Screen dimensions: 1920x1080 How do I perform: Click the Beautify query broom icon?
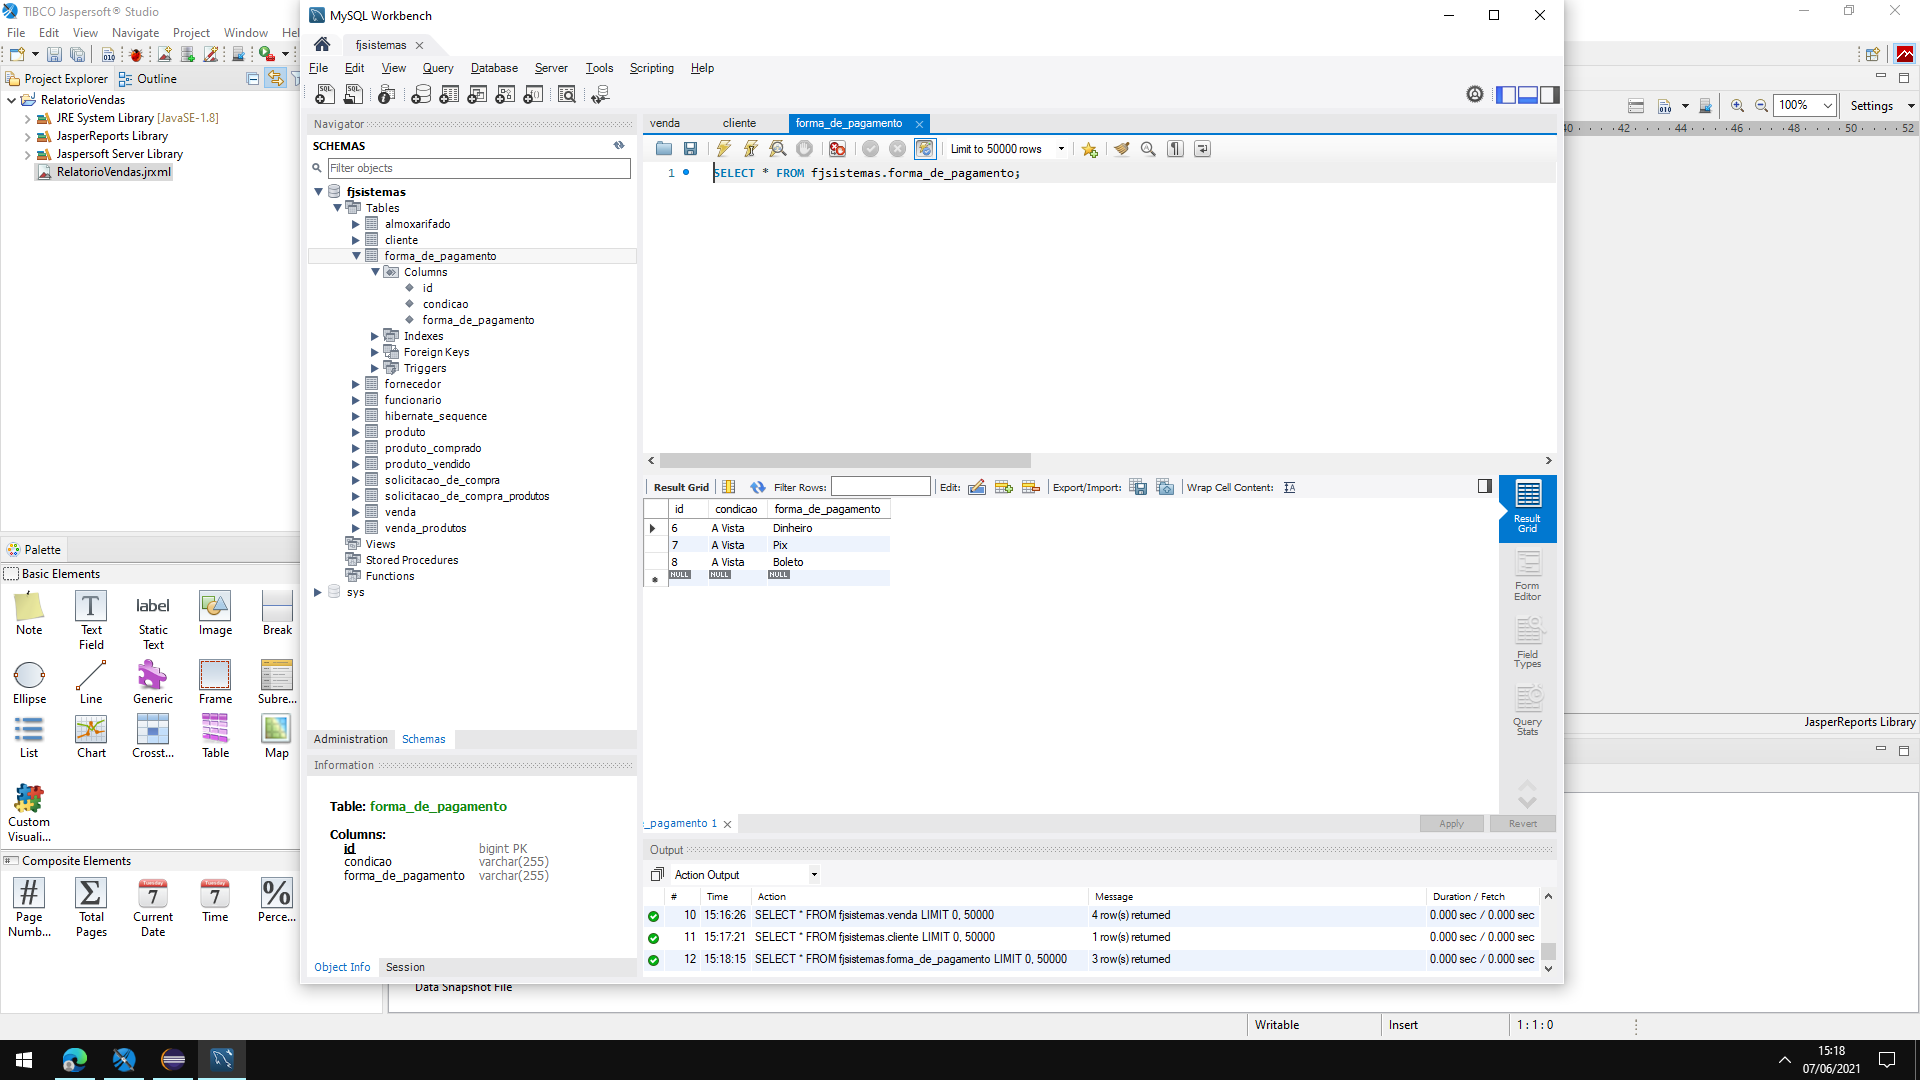[1121, 149]
